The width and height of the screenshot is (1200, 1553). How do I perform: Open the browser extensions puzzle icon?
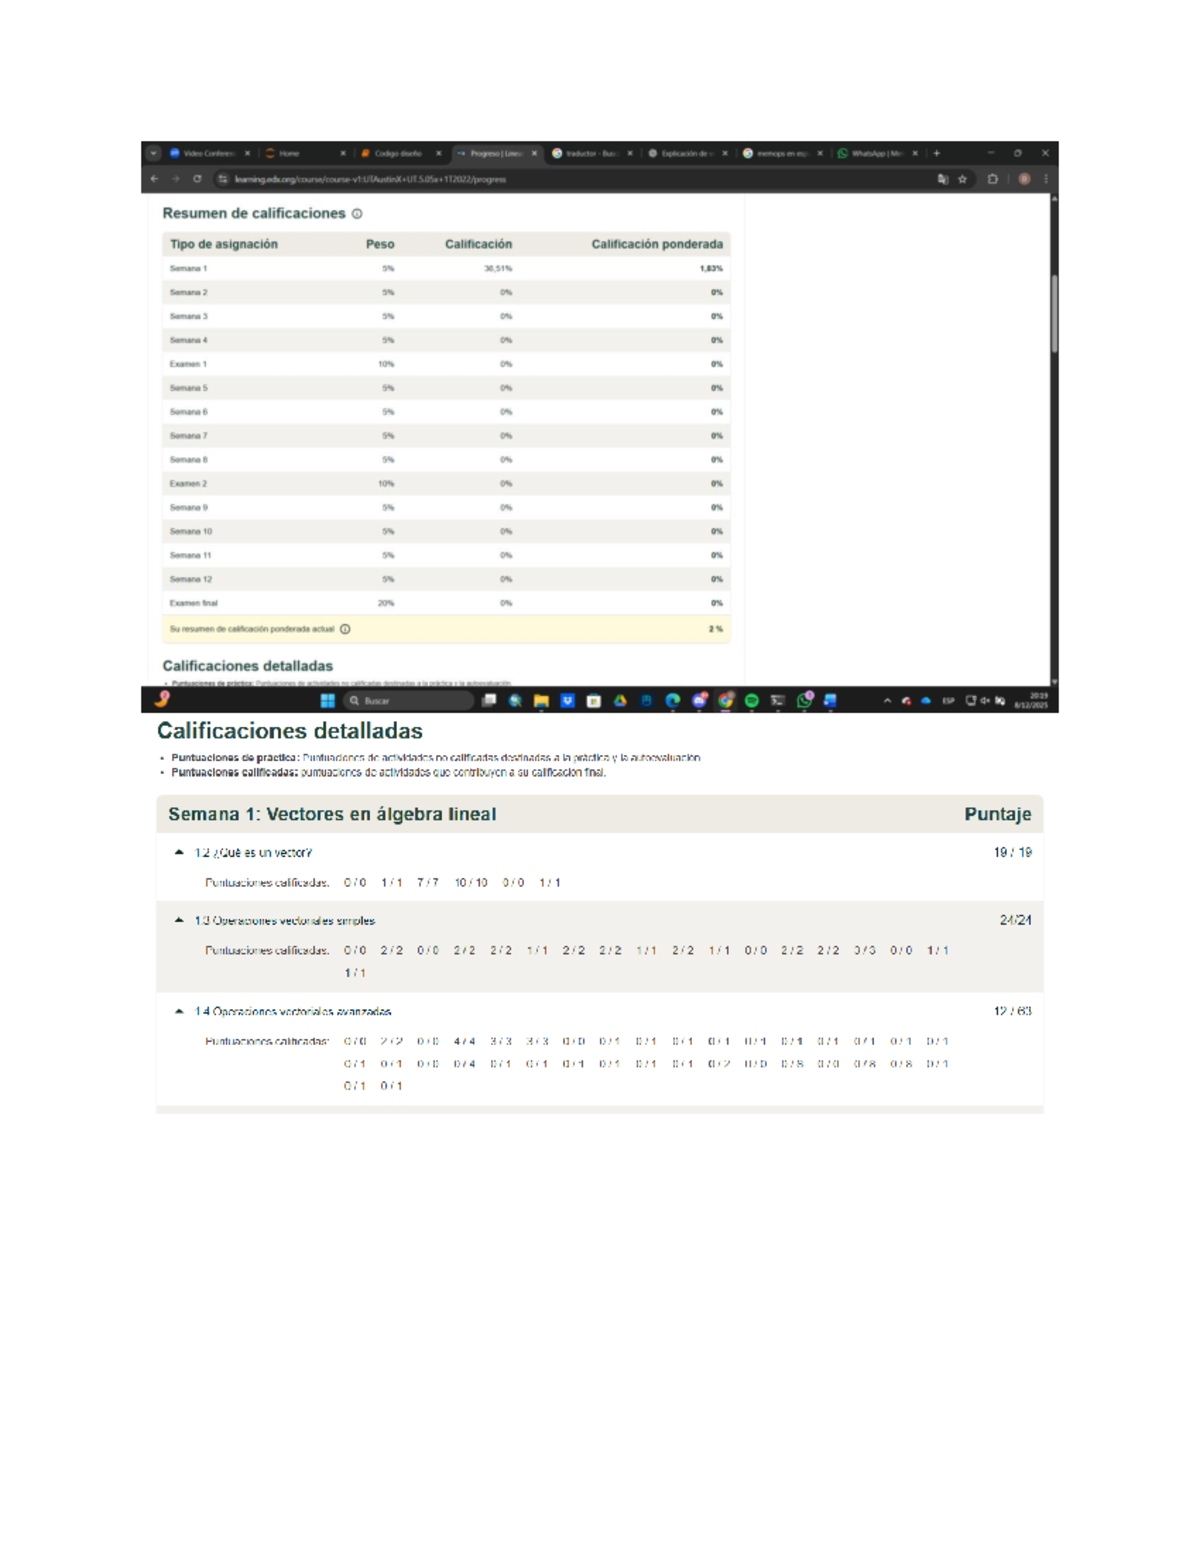point(993,179)
